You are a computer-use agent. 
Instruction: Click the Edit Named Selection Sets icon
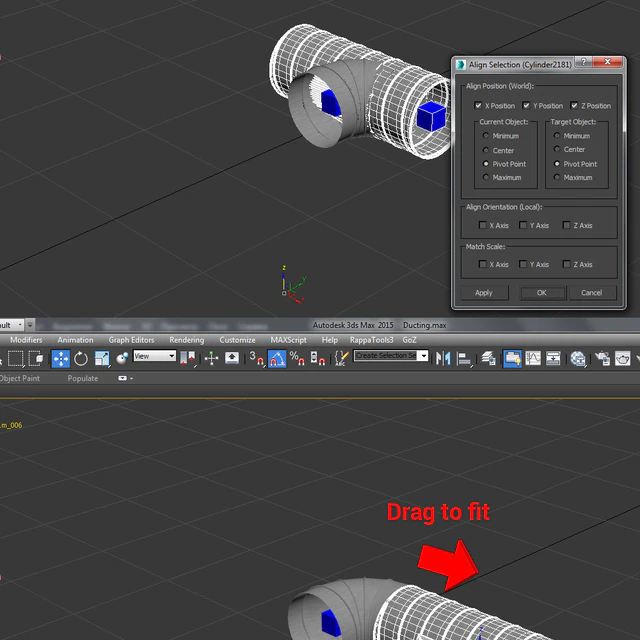tap(341, 358)
